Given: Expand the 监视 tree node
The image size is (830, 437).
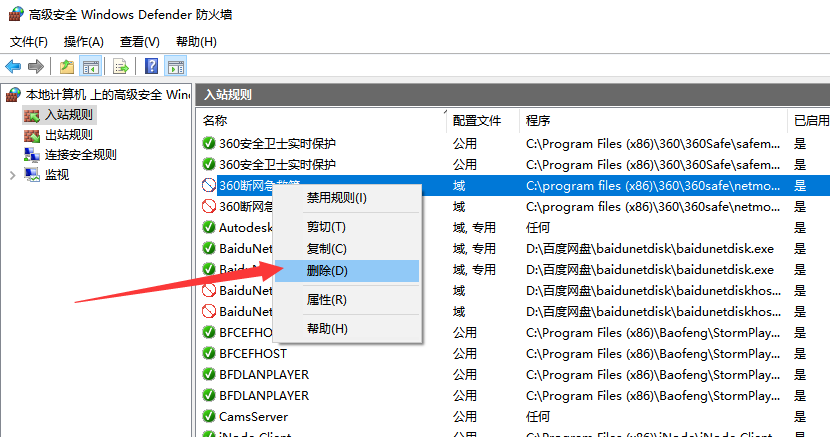Looking at the screenshot, I should pos(13,175).
